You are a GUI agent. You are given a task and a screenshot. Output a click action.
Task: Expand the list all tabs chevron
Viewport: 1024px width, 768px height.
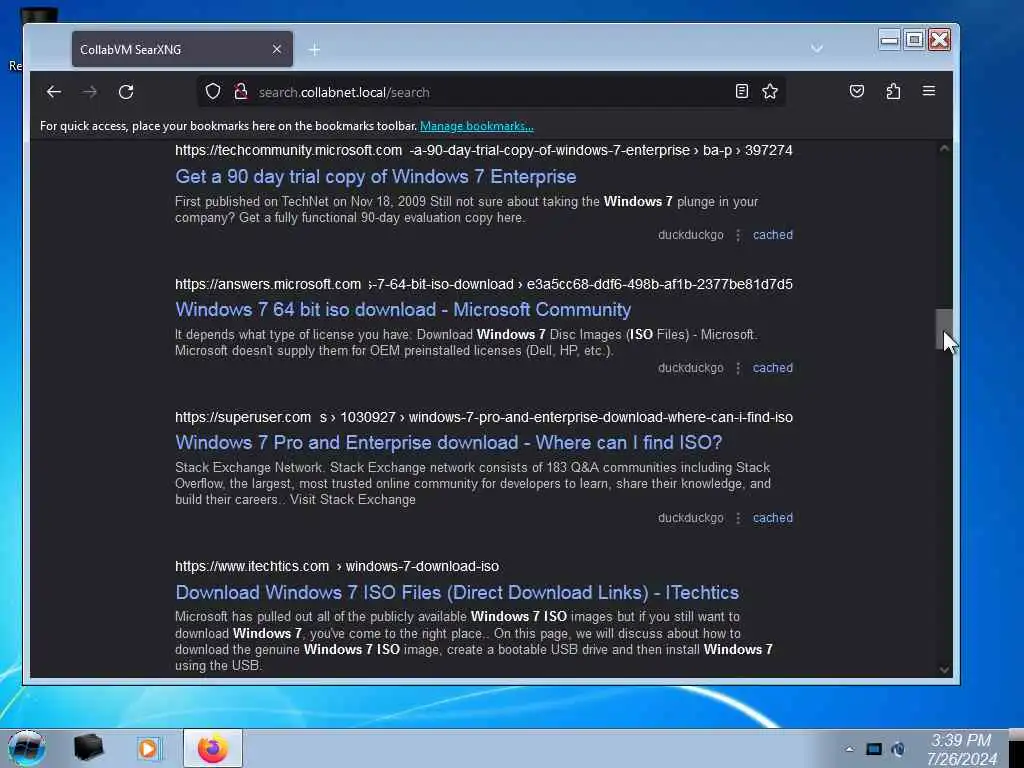point(816,49)
